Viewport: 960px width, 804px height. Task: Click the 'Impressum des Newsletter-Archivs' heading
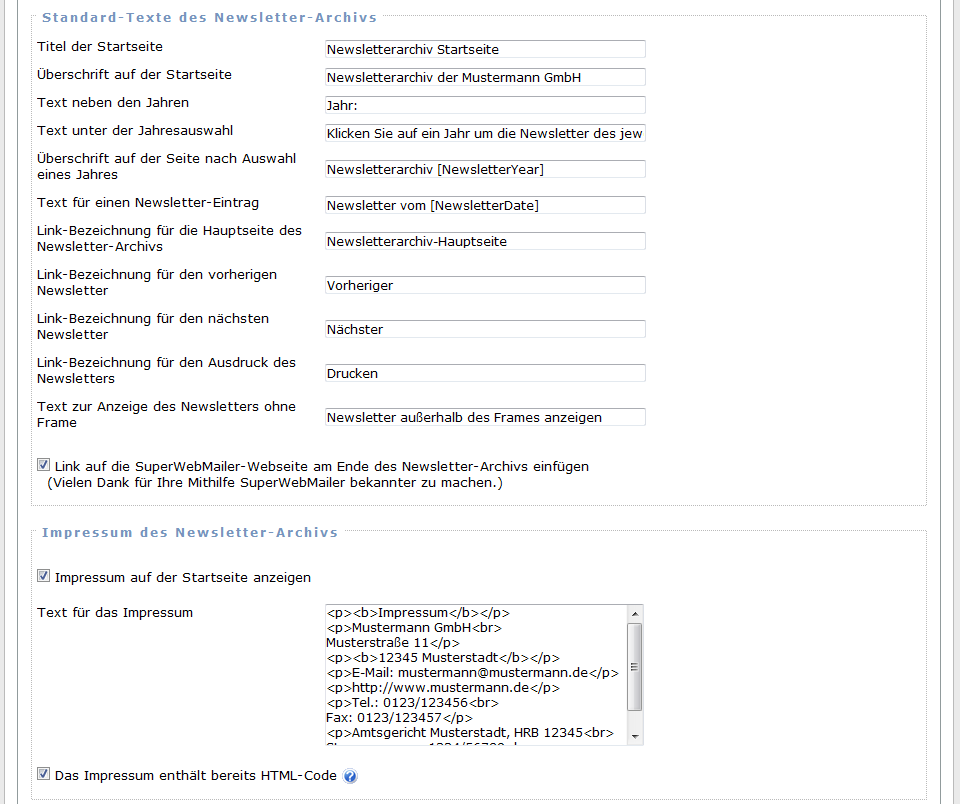click(x=190, y=533)
